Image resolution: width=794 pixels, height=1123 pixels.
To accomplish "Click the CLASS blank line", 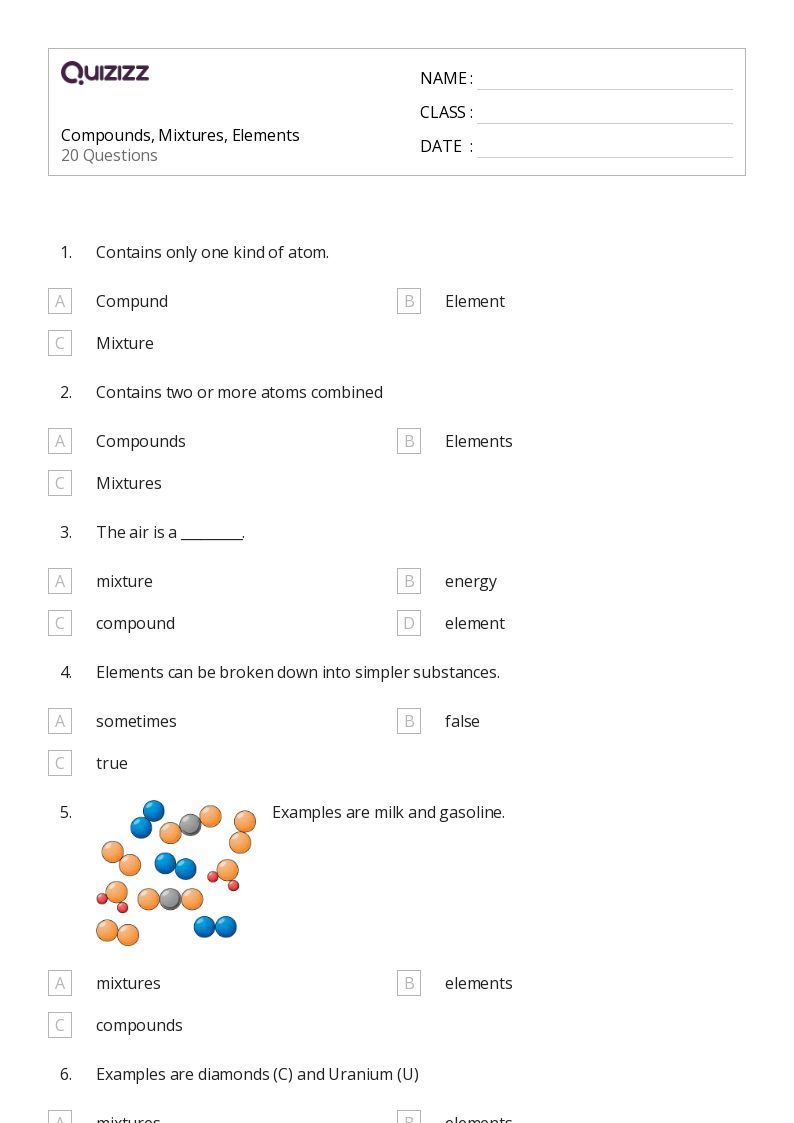I will point(605,113).
